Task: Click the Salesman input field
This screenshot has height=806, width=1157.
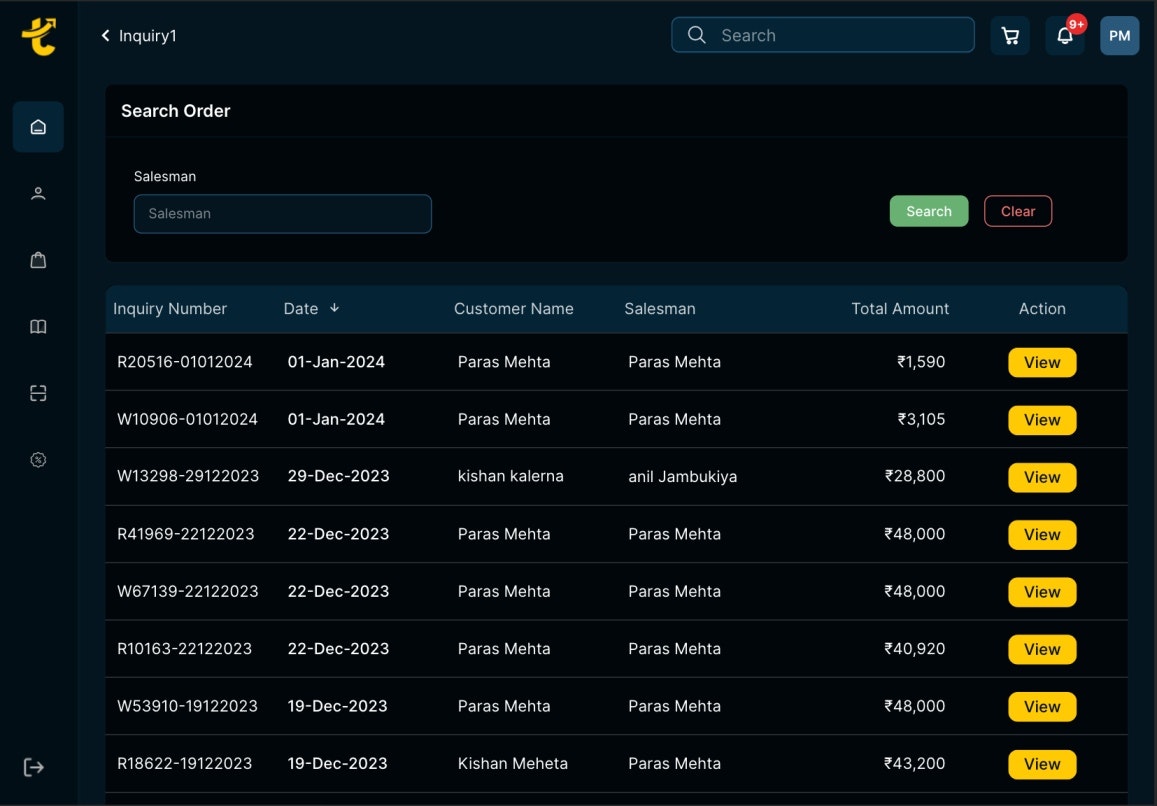Action: point(283,214)
